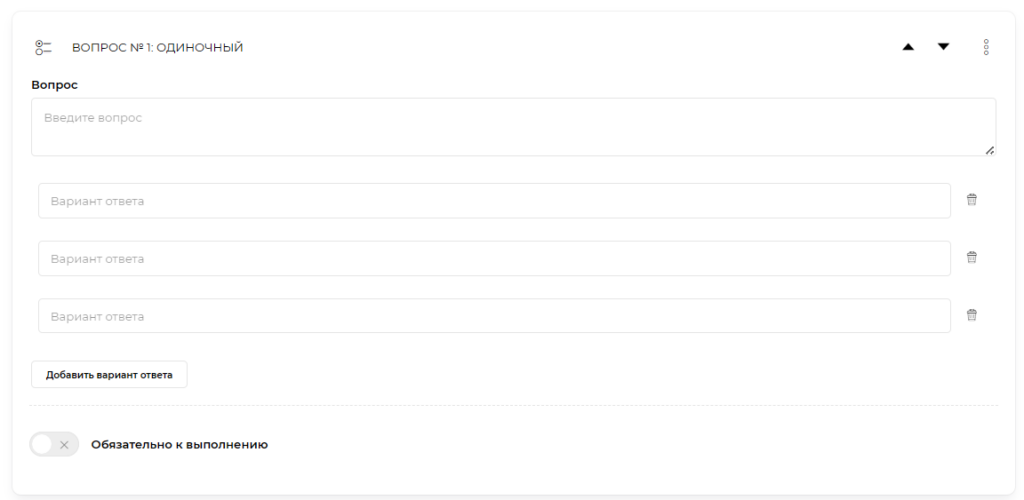Image resolution: width=1024 pixels, height=500 pixels.
Task: Focus the third 'Вариант ответа' field
Action: click(x=494, y=316)
